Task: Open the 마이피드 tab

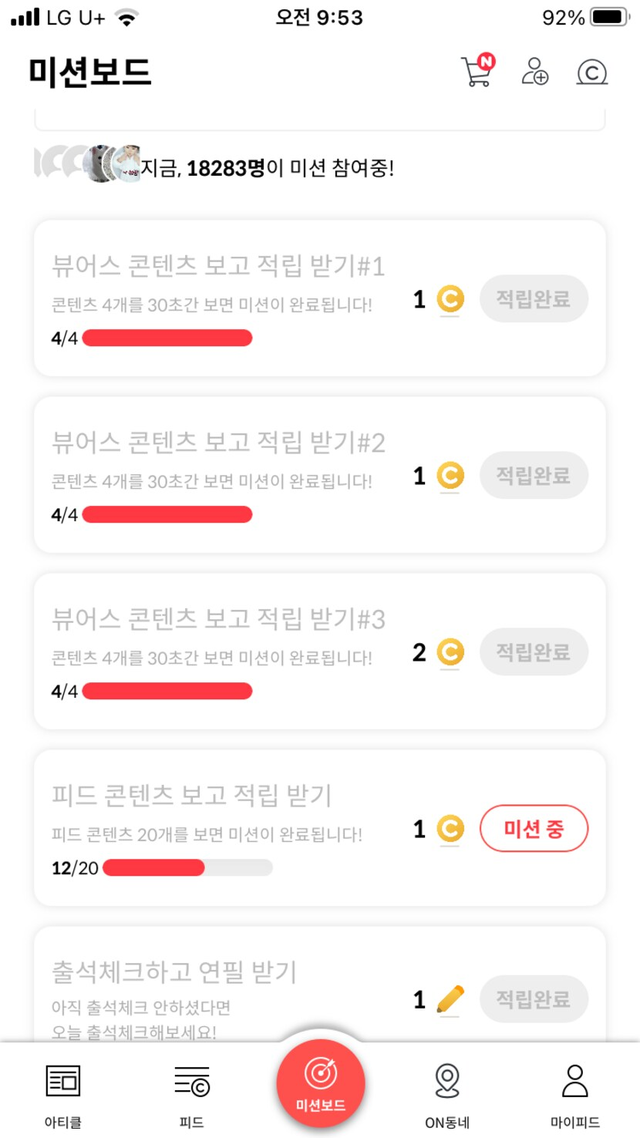Action: [574, 1091]
